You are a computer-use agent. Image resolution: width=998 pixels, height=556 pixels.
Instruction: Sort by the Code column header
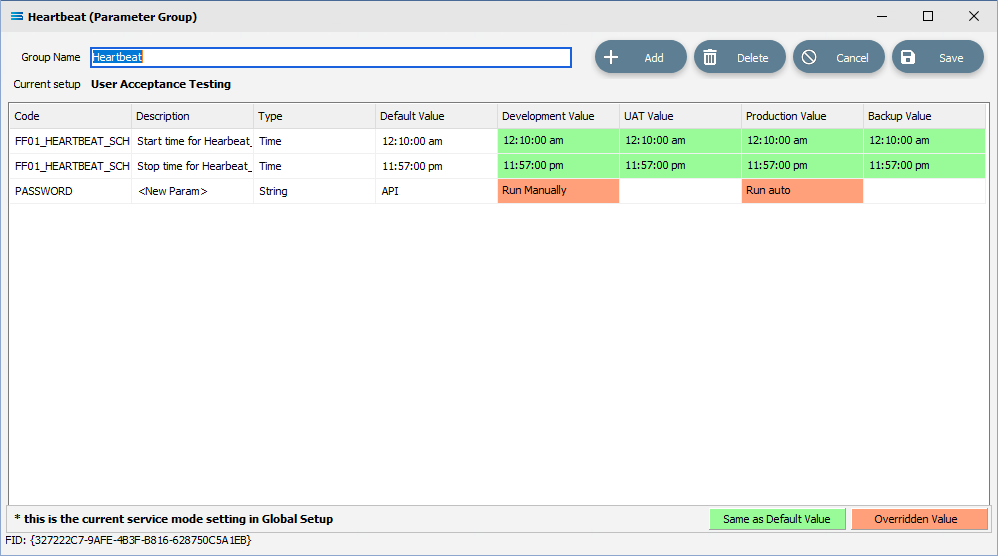pos(70,116)
